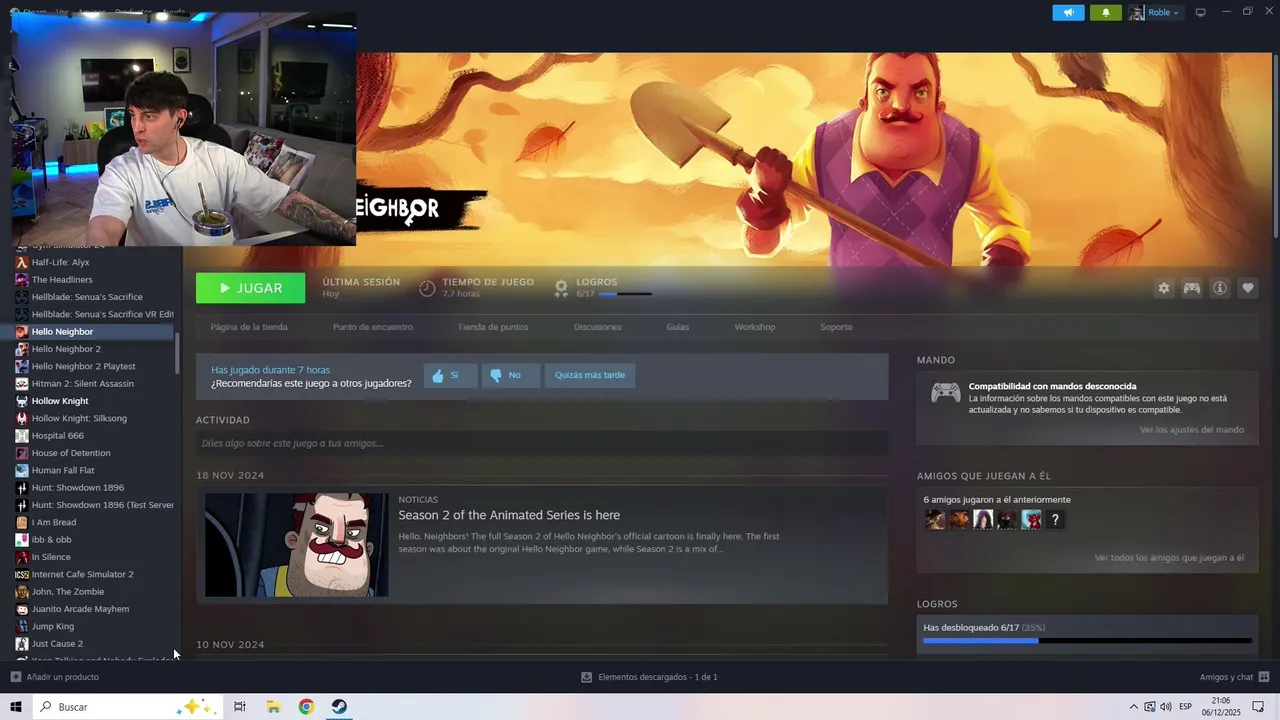Viewport: 1280px width, 720px height.
Task: Open Ver todos los amigos que juegan link
Action: 1169,558
